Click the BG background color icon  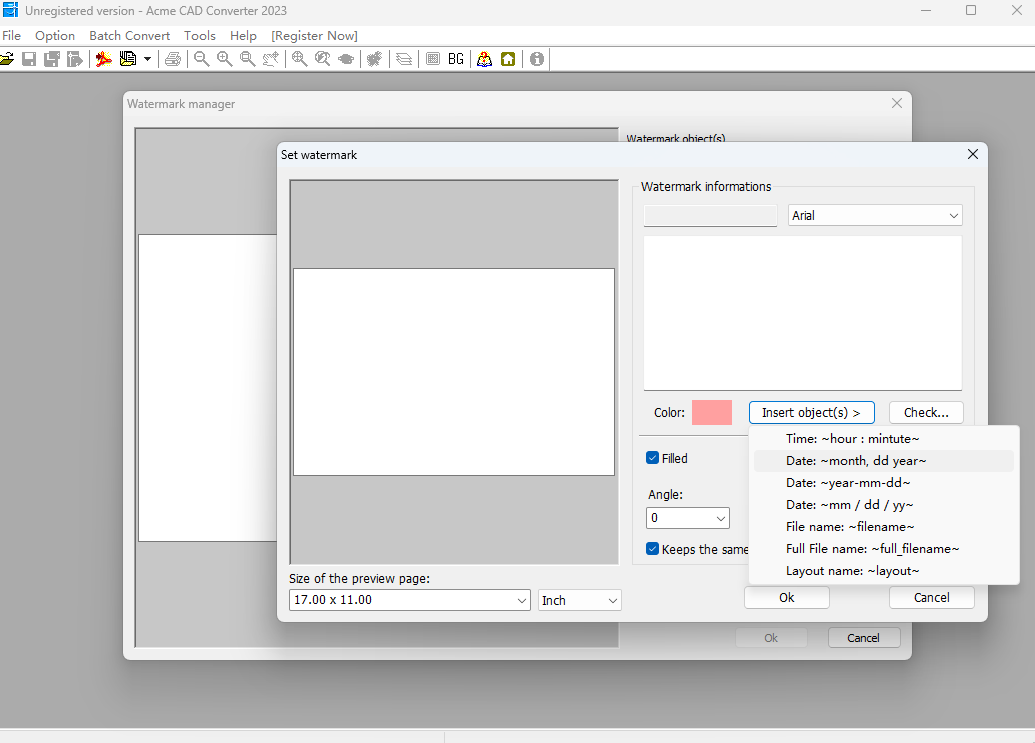[456, 58]
